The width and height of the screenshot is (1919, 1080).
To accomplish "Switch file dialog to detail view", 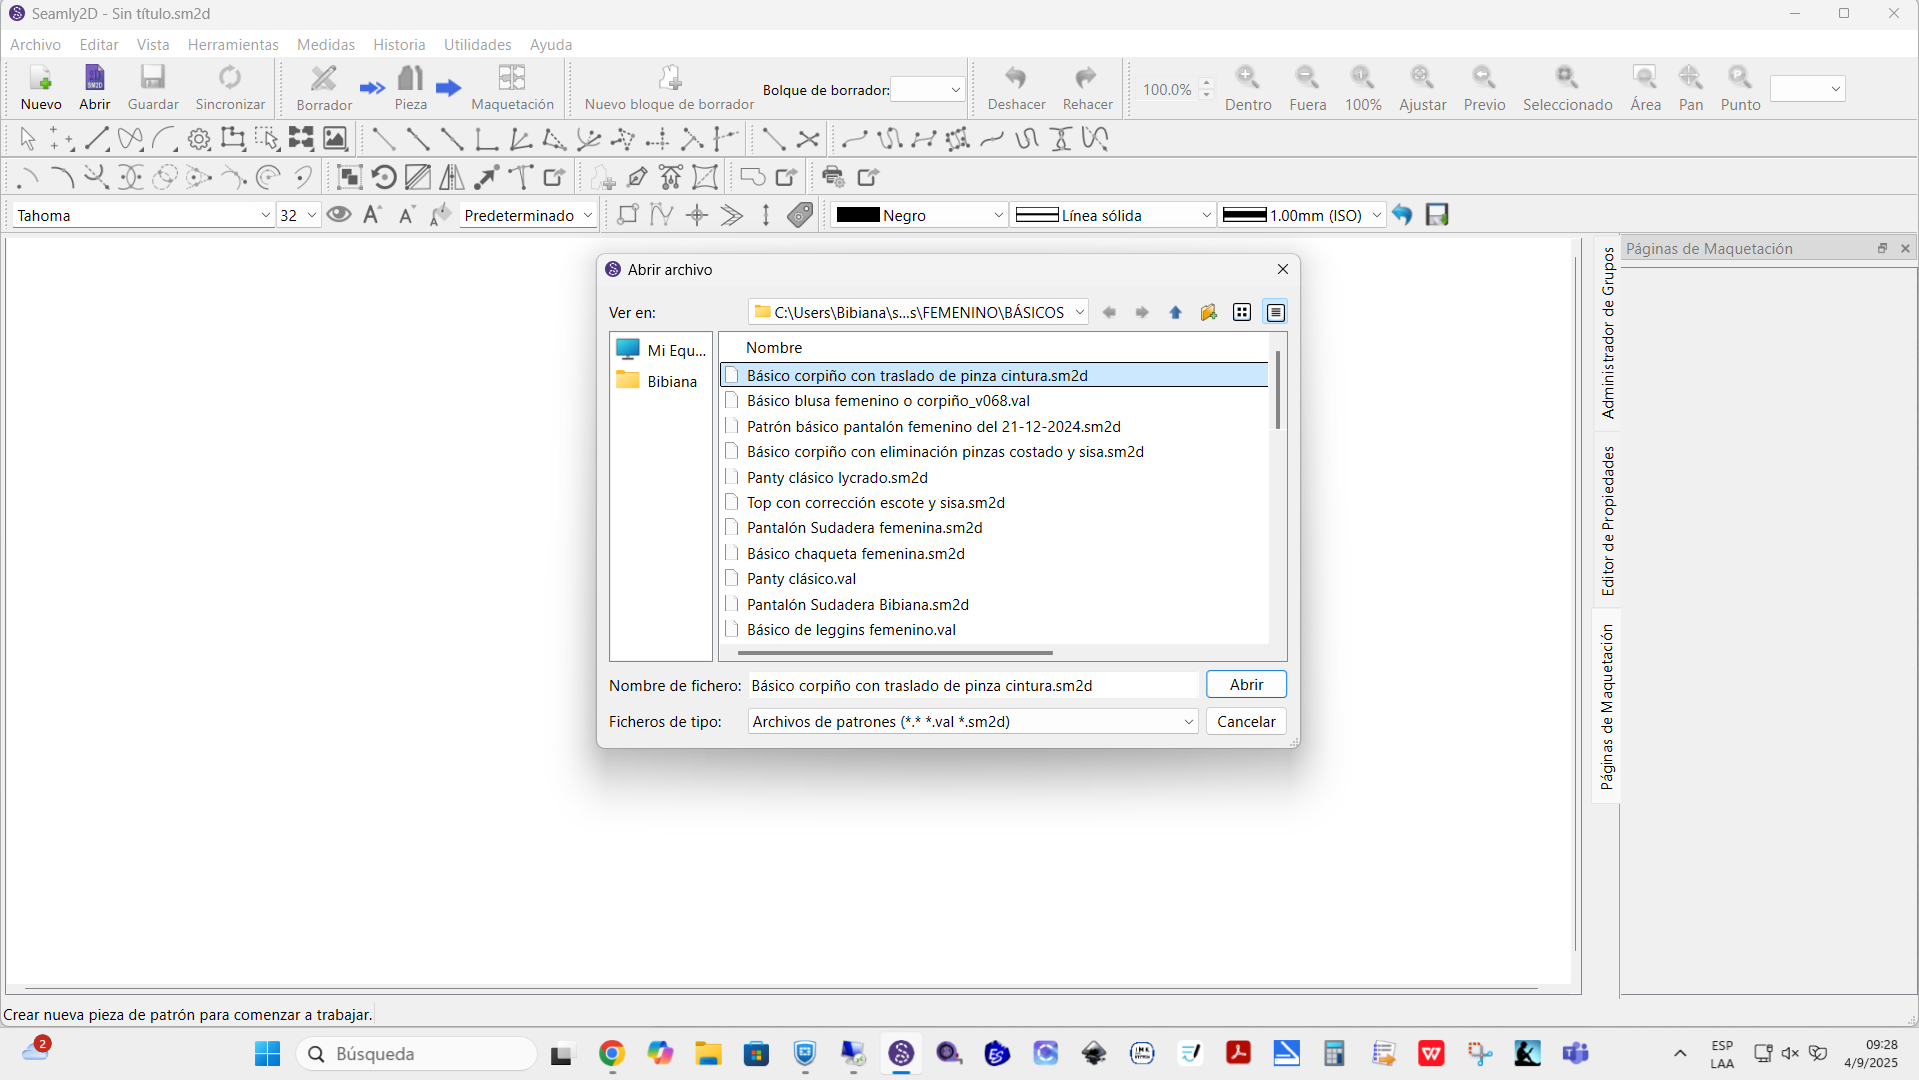I will [x=1275, y=313].
